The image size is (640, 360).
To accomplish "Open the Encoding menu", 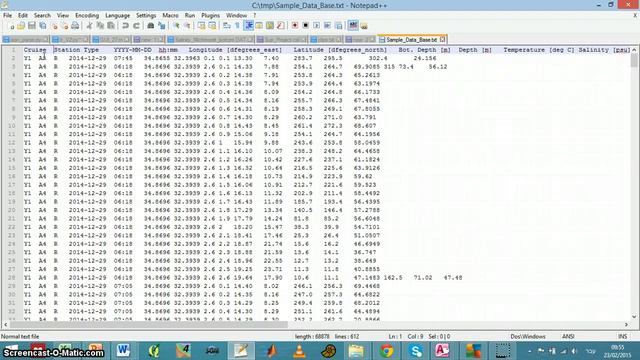I will tap(87, 16).
